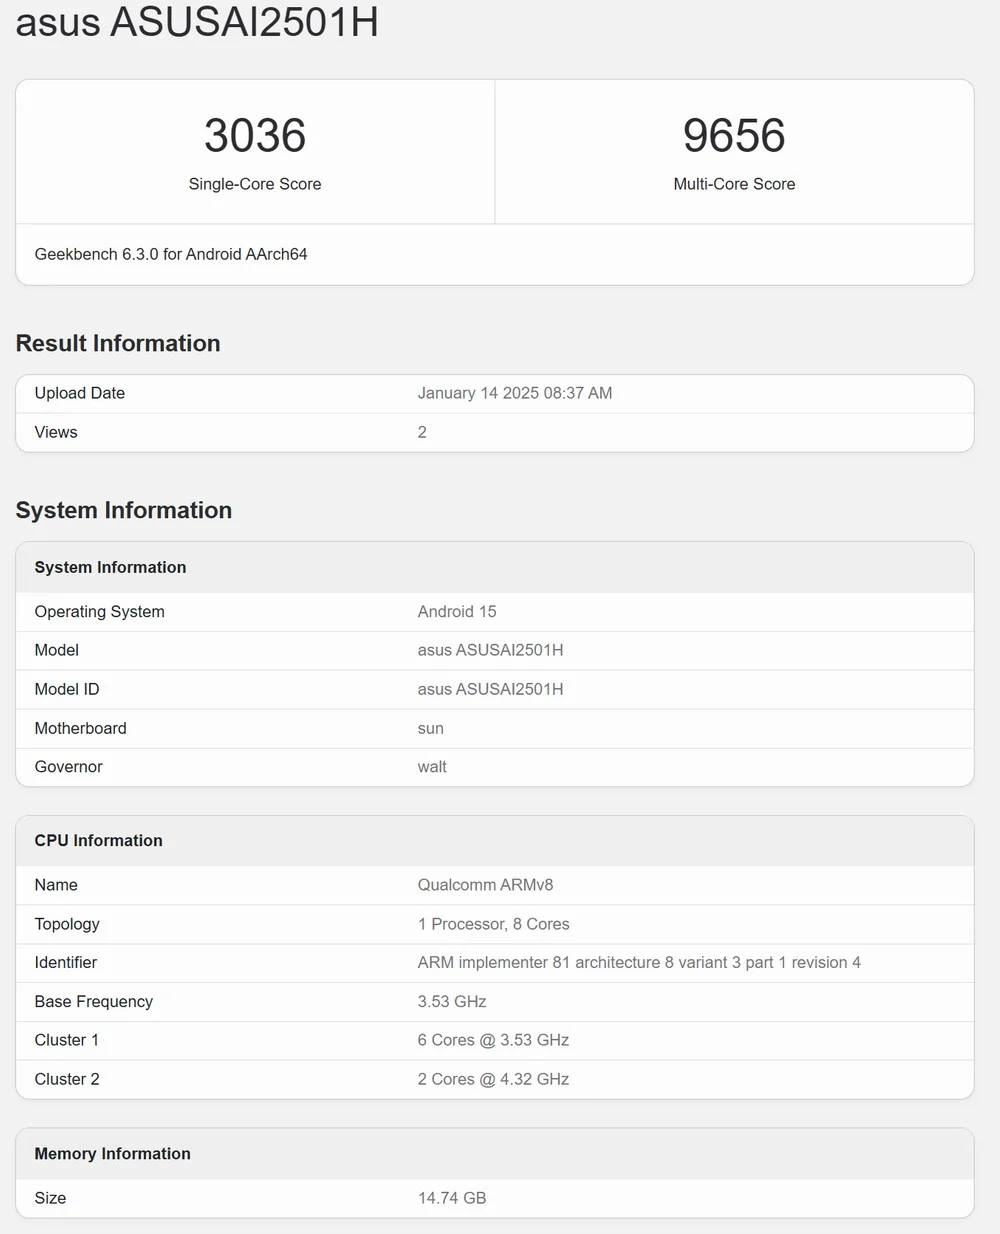The height and width of the screenshot is (1234, 1000).
Task: Select the memory size 14.74 GB
Action: pyautogui.click(x=452, y=1198)
